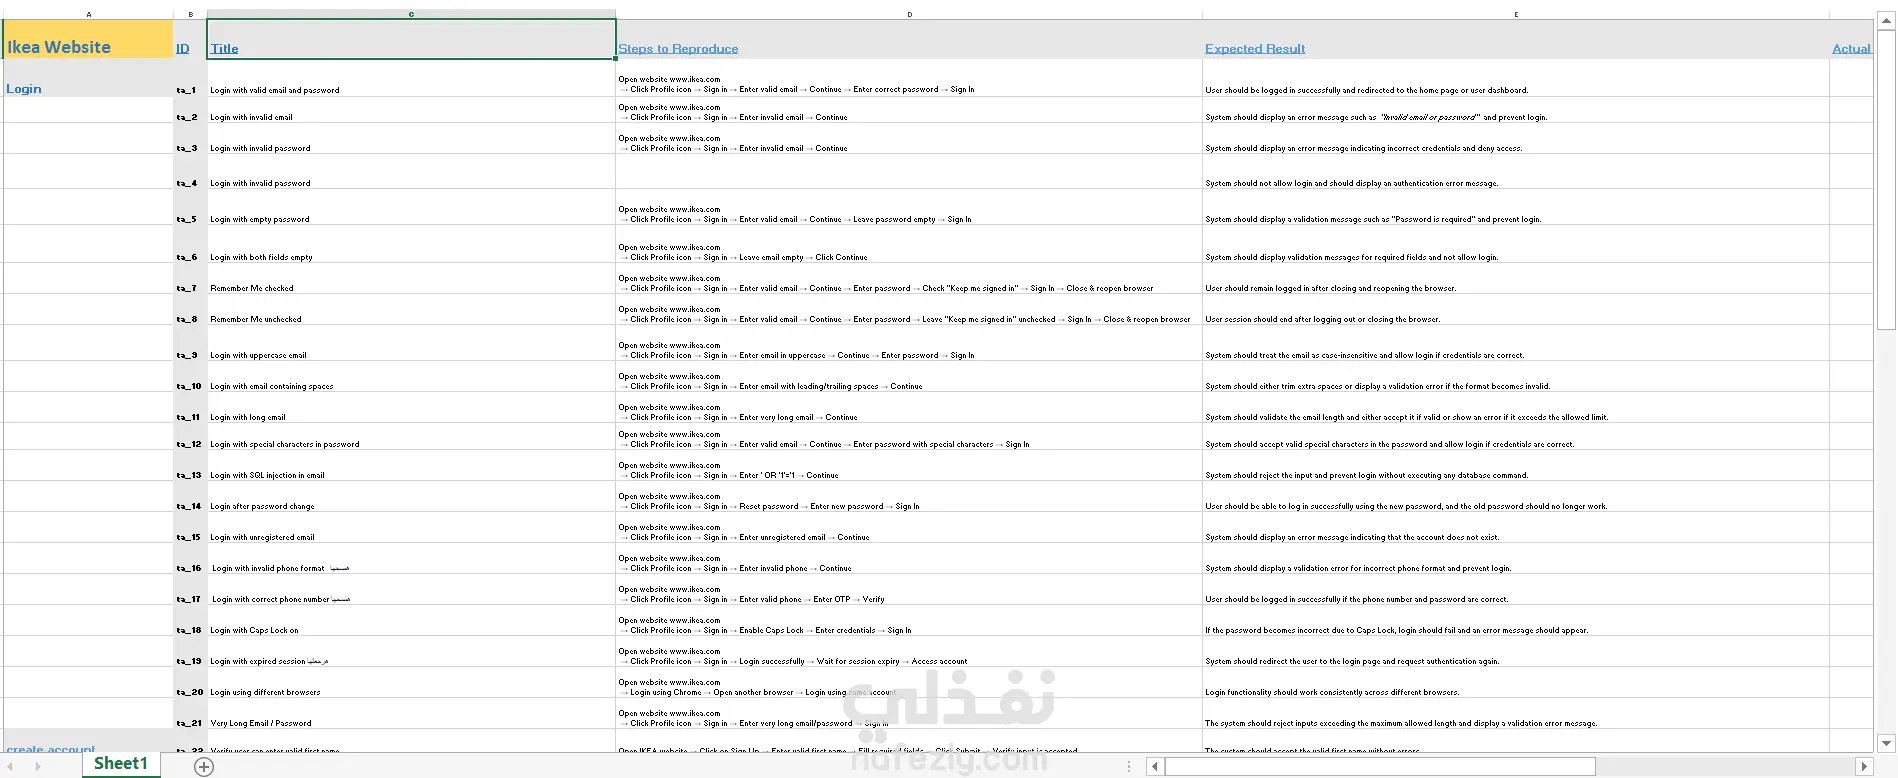1898x778 pixels.
Task: Select steps cell with "Reset password"
Action: (909, 496)
